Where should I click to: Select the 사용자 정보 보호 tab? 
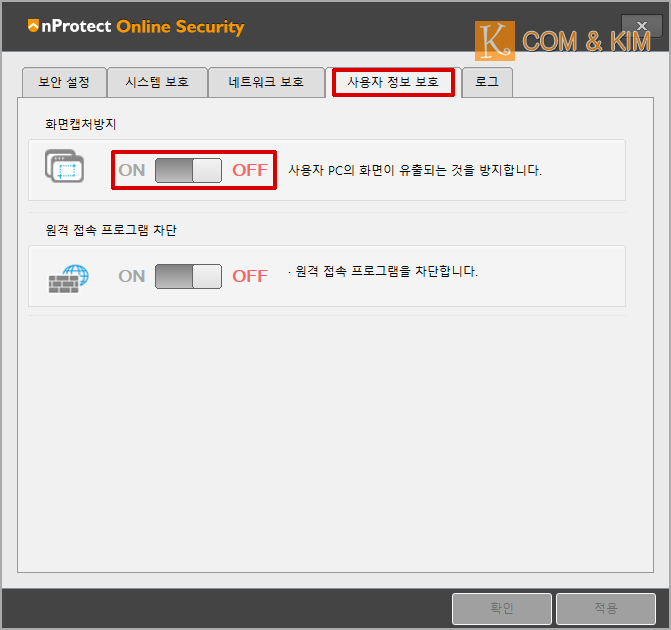point(393,82)
